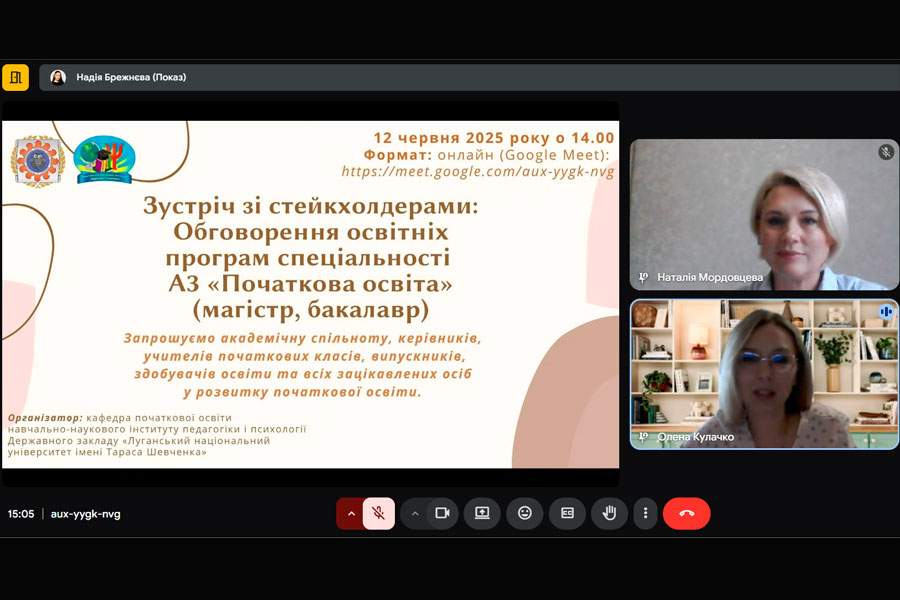Click muted mic icon on Наталія Мордовцева tile
The width and height of the screenshot is (900, 600).
click(886, 152)
